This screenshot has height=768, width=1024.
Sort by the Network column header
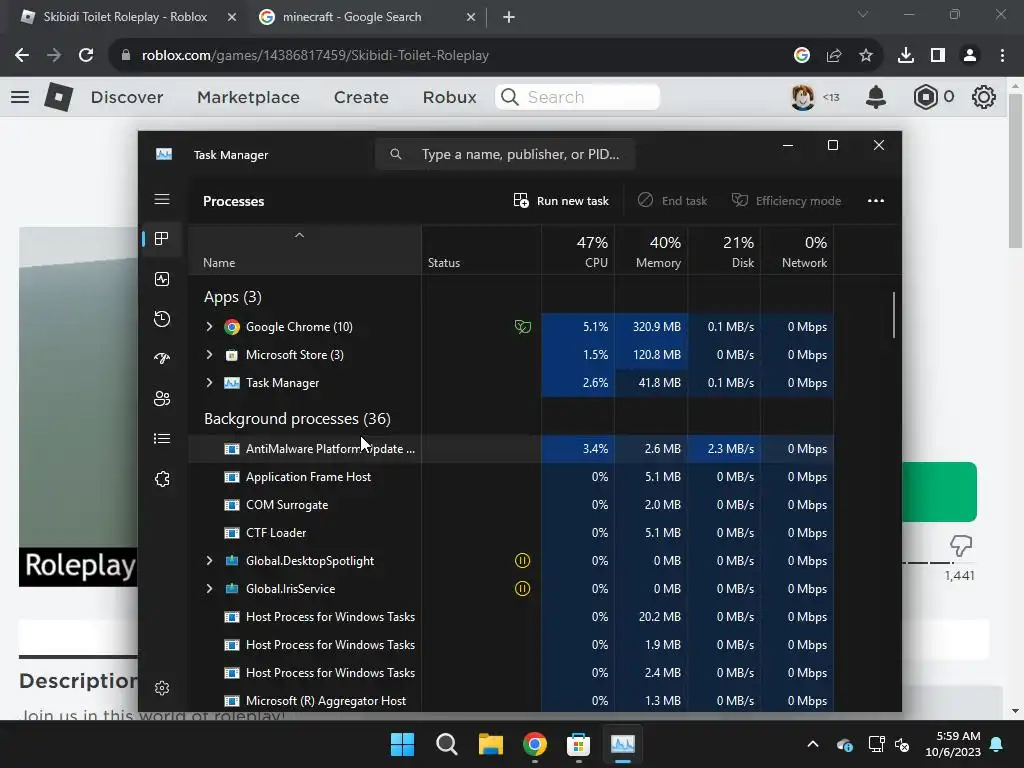click(x=797, y=251)
